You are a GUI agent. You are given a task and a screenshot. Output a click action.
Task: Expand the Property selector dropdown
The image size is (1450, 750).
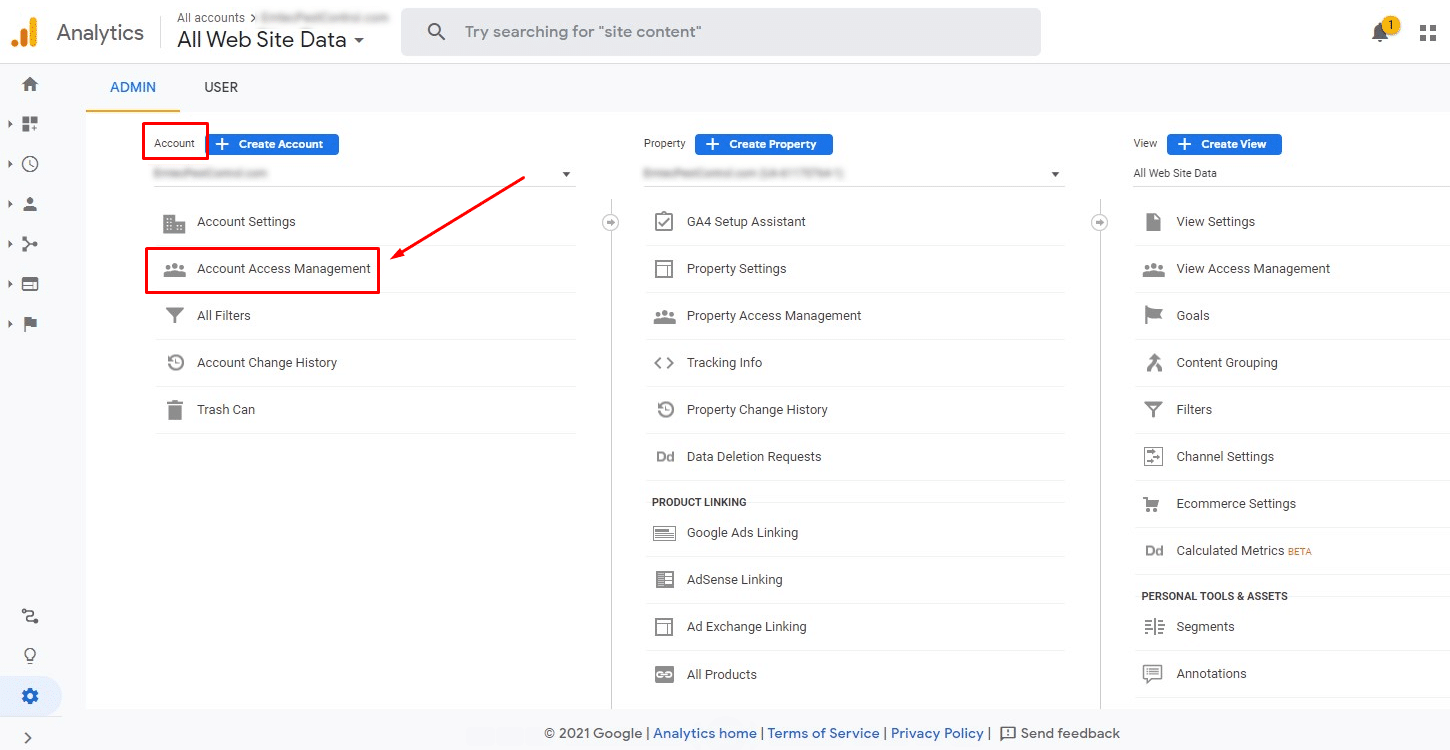tap(1055, 174)
